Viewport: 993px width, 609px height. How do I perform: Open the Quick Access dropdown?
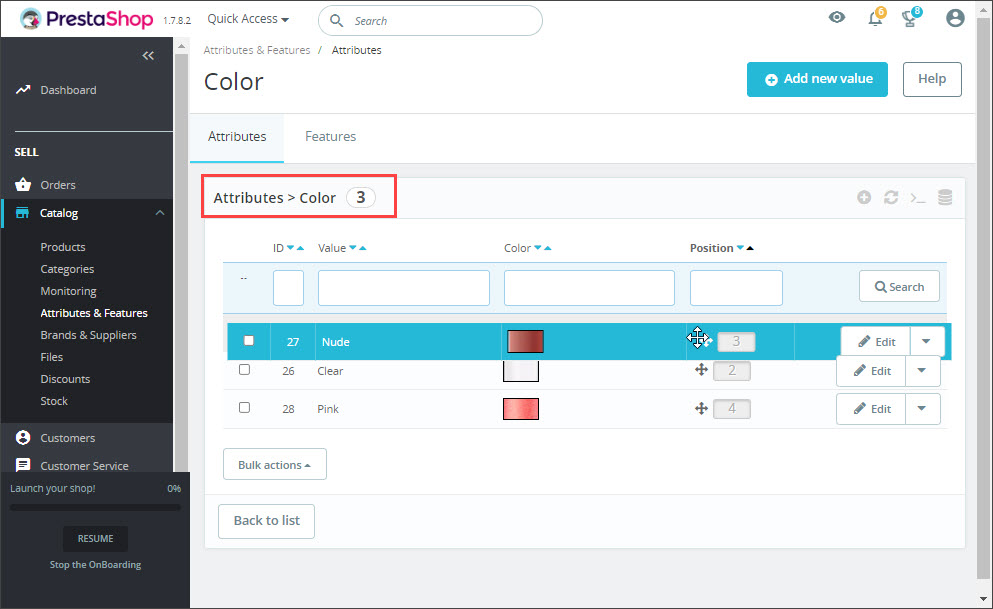point(246,18)
